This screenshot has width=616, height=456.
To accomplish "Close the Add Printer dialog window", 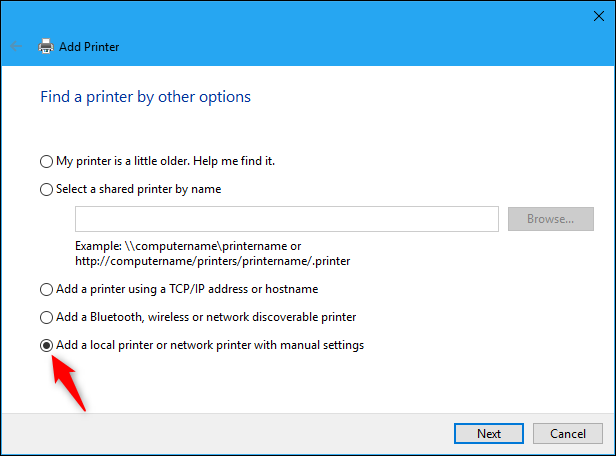I will pyautogui.click(x=590, y=15).
